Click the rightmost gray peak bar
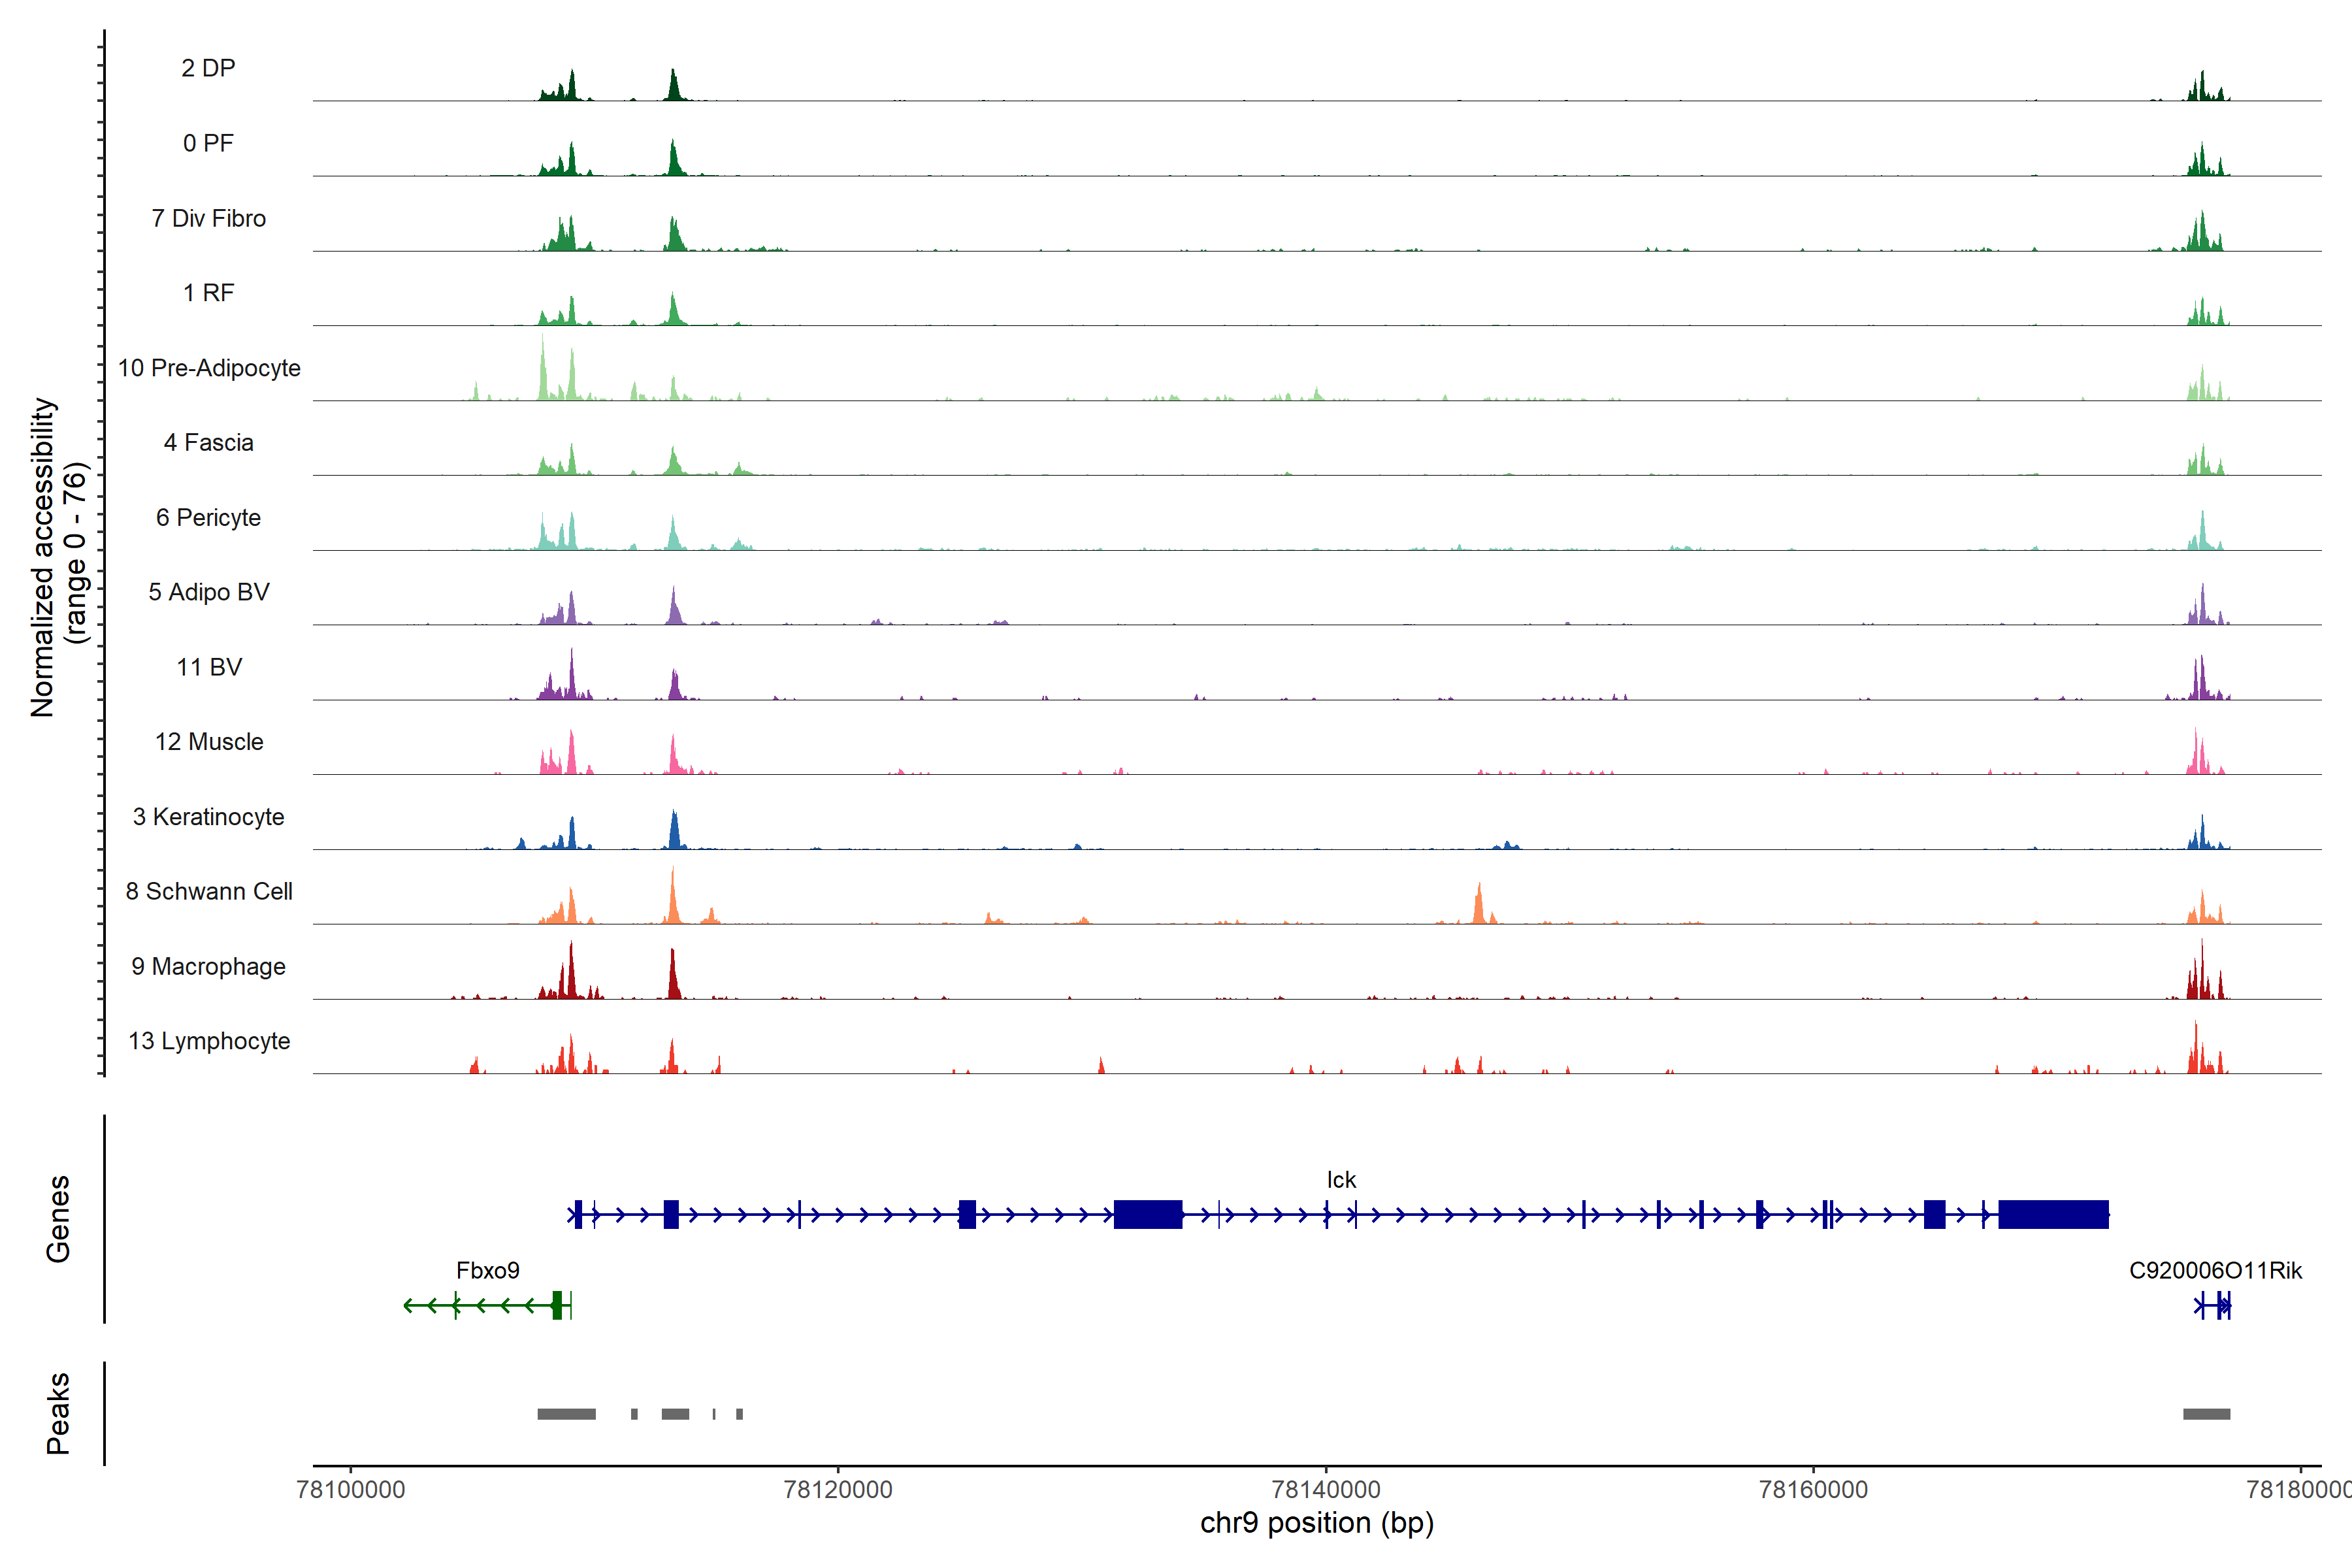 pos(2206,1414)
